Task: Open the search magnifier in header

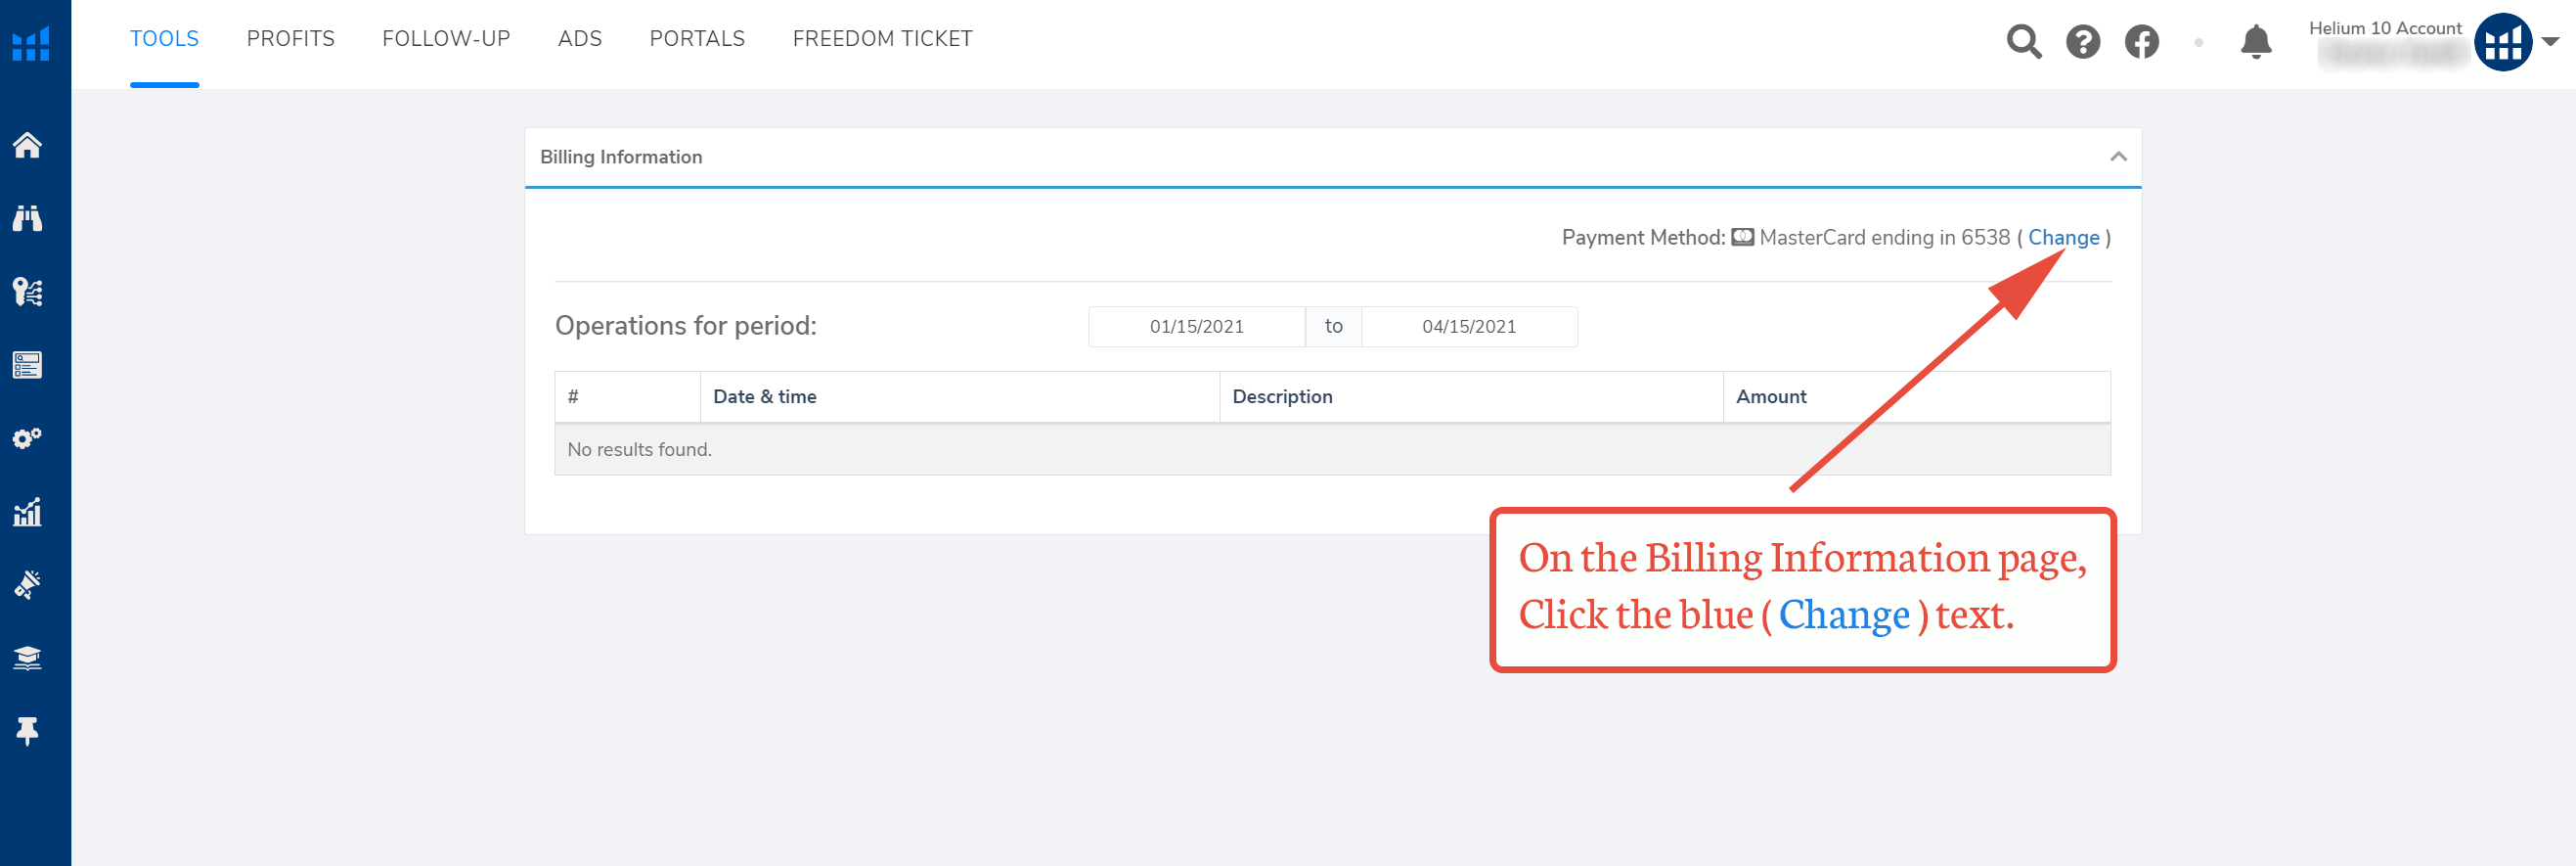Action: (2024, 42)
